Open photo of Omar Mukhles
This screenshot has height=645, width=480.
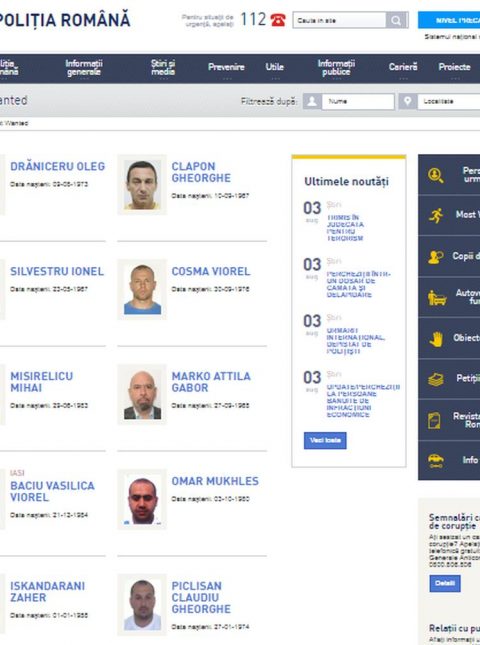142,499
